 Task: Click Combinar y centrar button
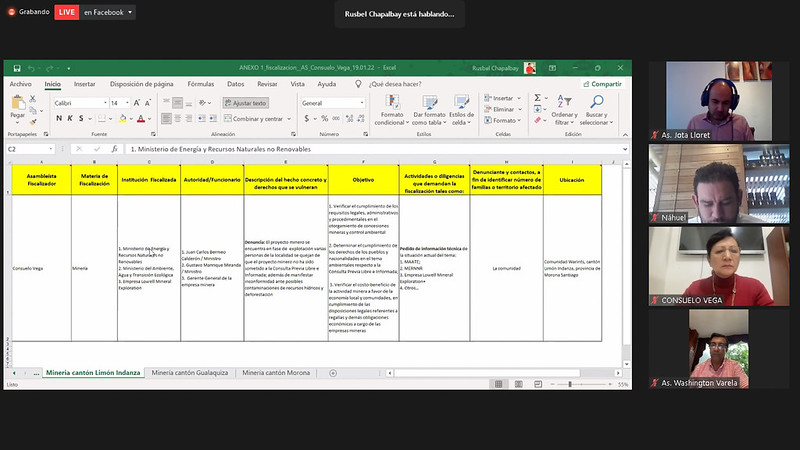point(254,119)
